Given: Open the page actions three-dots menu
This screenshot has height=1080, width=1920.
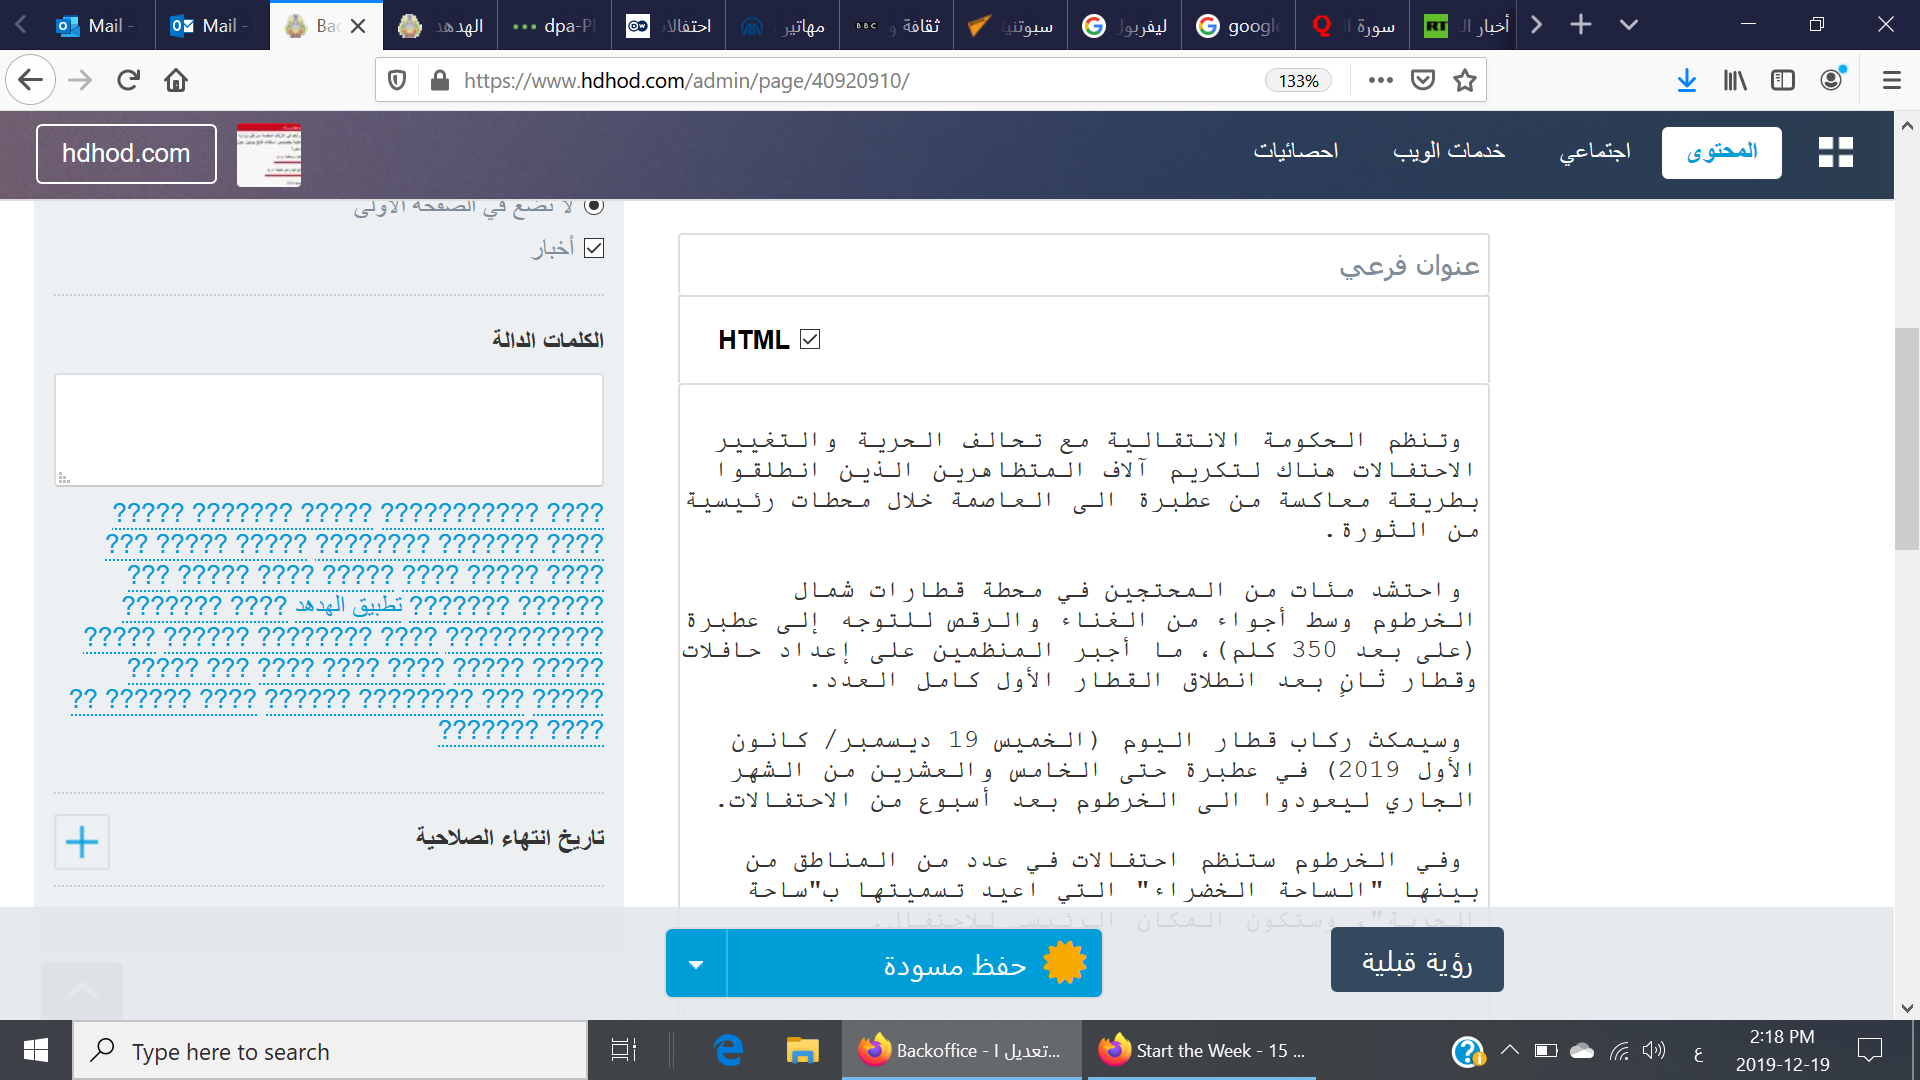Looking at the screenshot, I should click(1380, 80).
